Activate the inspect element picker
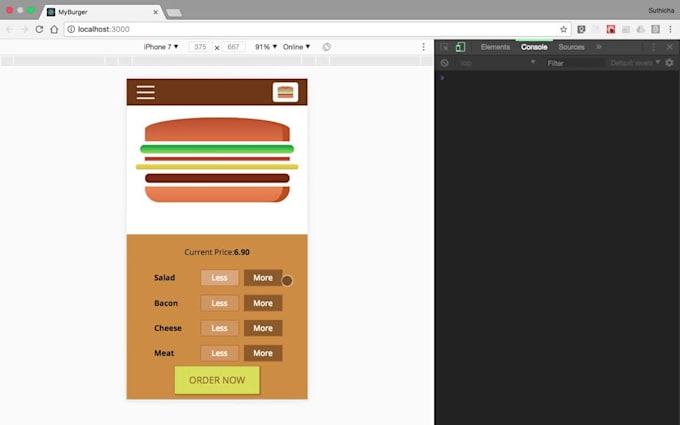The width and height of the screenshot is (680, 425). (445, 47)
